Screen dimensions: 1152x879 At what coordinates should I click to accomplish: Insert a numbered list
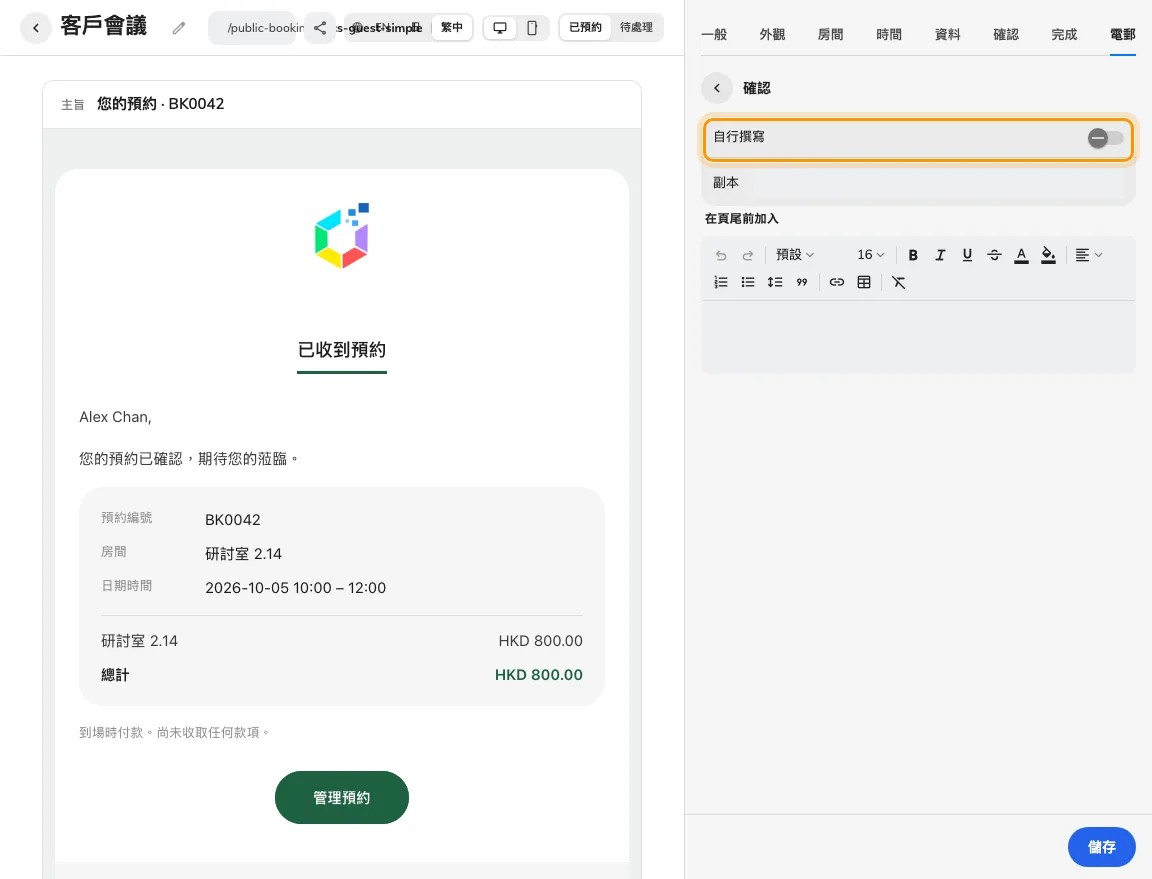tap(721, 282)
